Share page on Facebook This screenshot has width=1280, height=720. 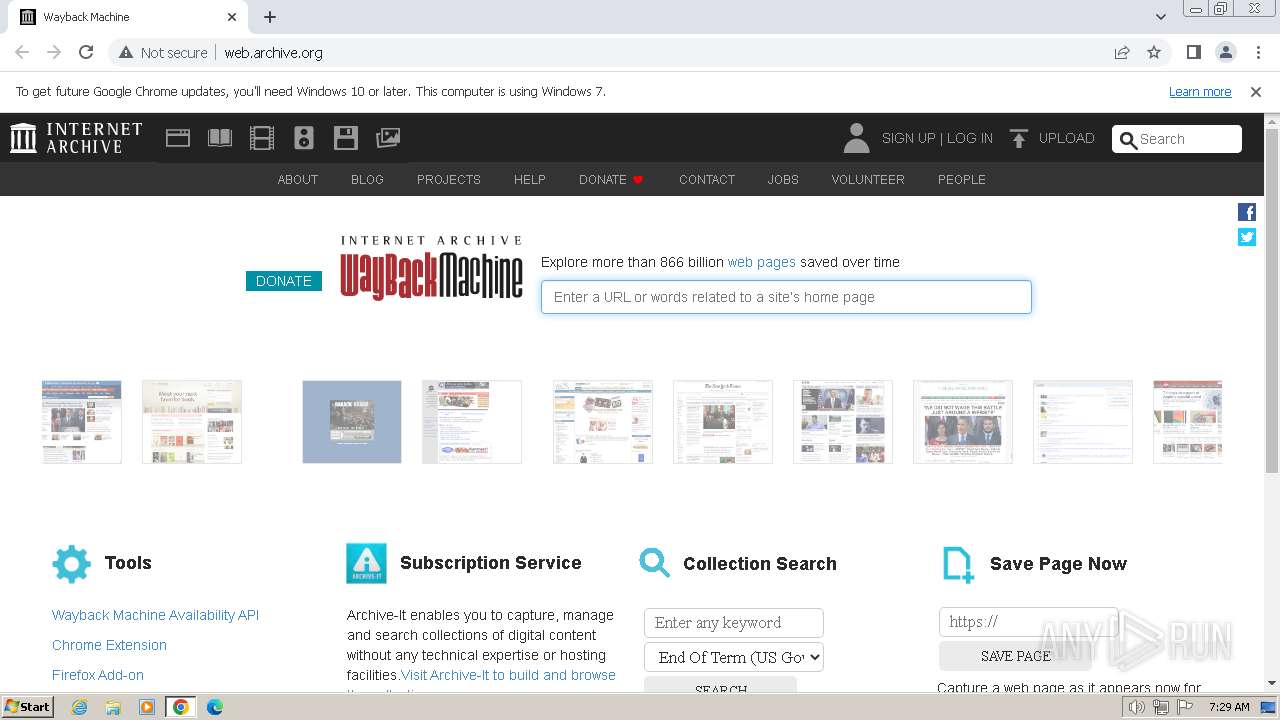point(1247,212)
